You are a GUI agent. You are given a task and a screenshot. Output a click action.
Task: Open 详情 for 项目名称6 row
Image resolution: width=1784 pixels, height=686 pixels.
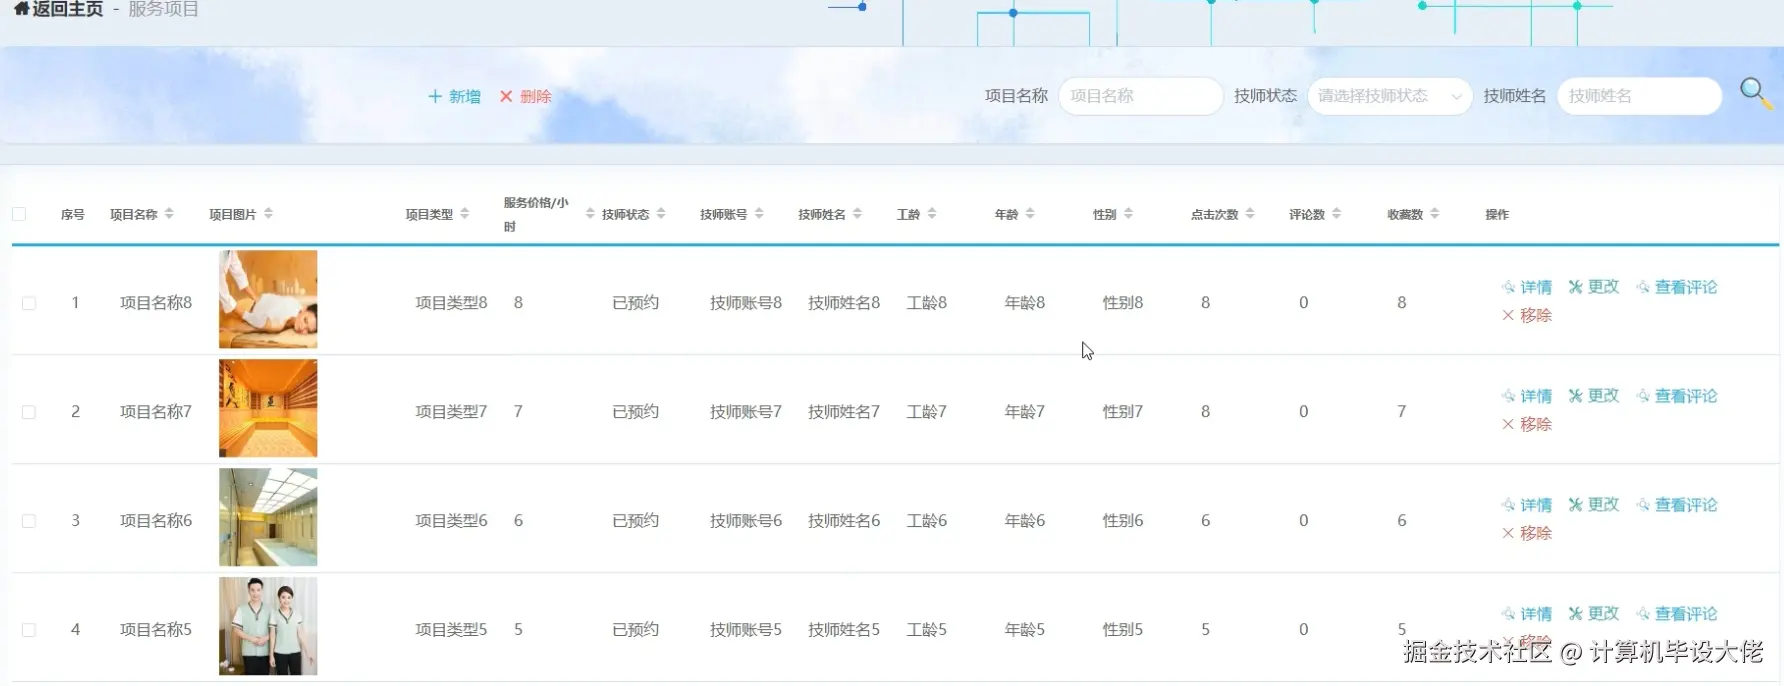click(1527, 505)
